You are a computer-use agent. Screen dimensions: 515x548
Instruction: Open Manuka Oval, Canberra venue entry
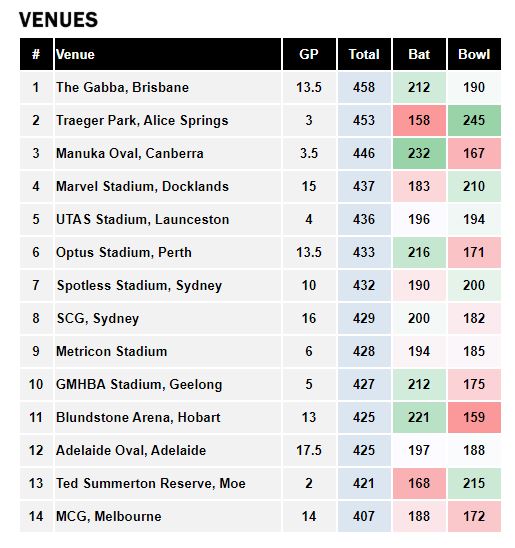[130, 153]
